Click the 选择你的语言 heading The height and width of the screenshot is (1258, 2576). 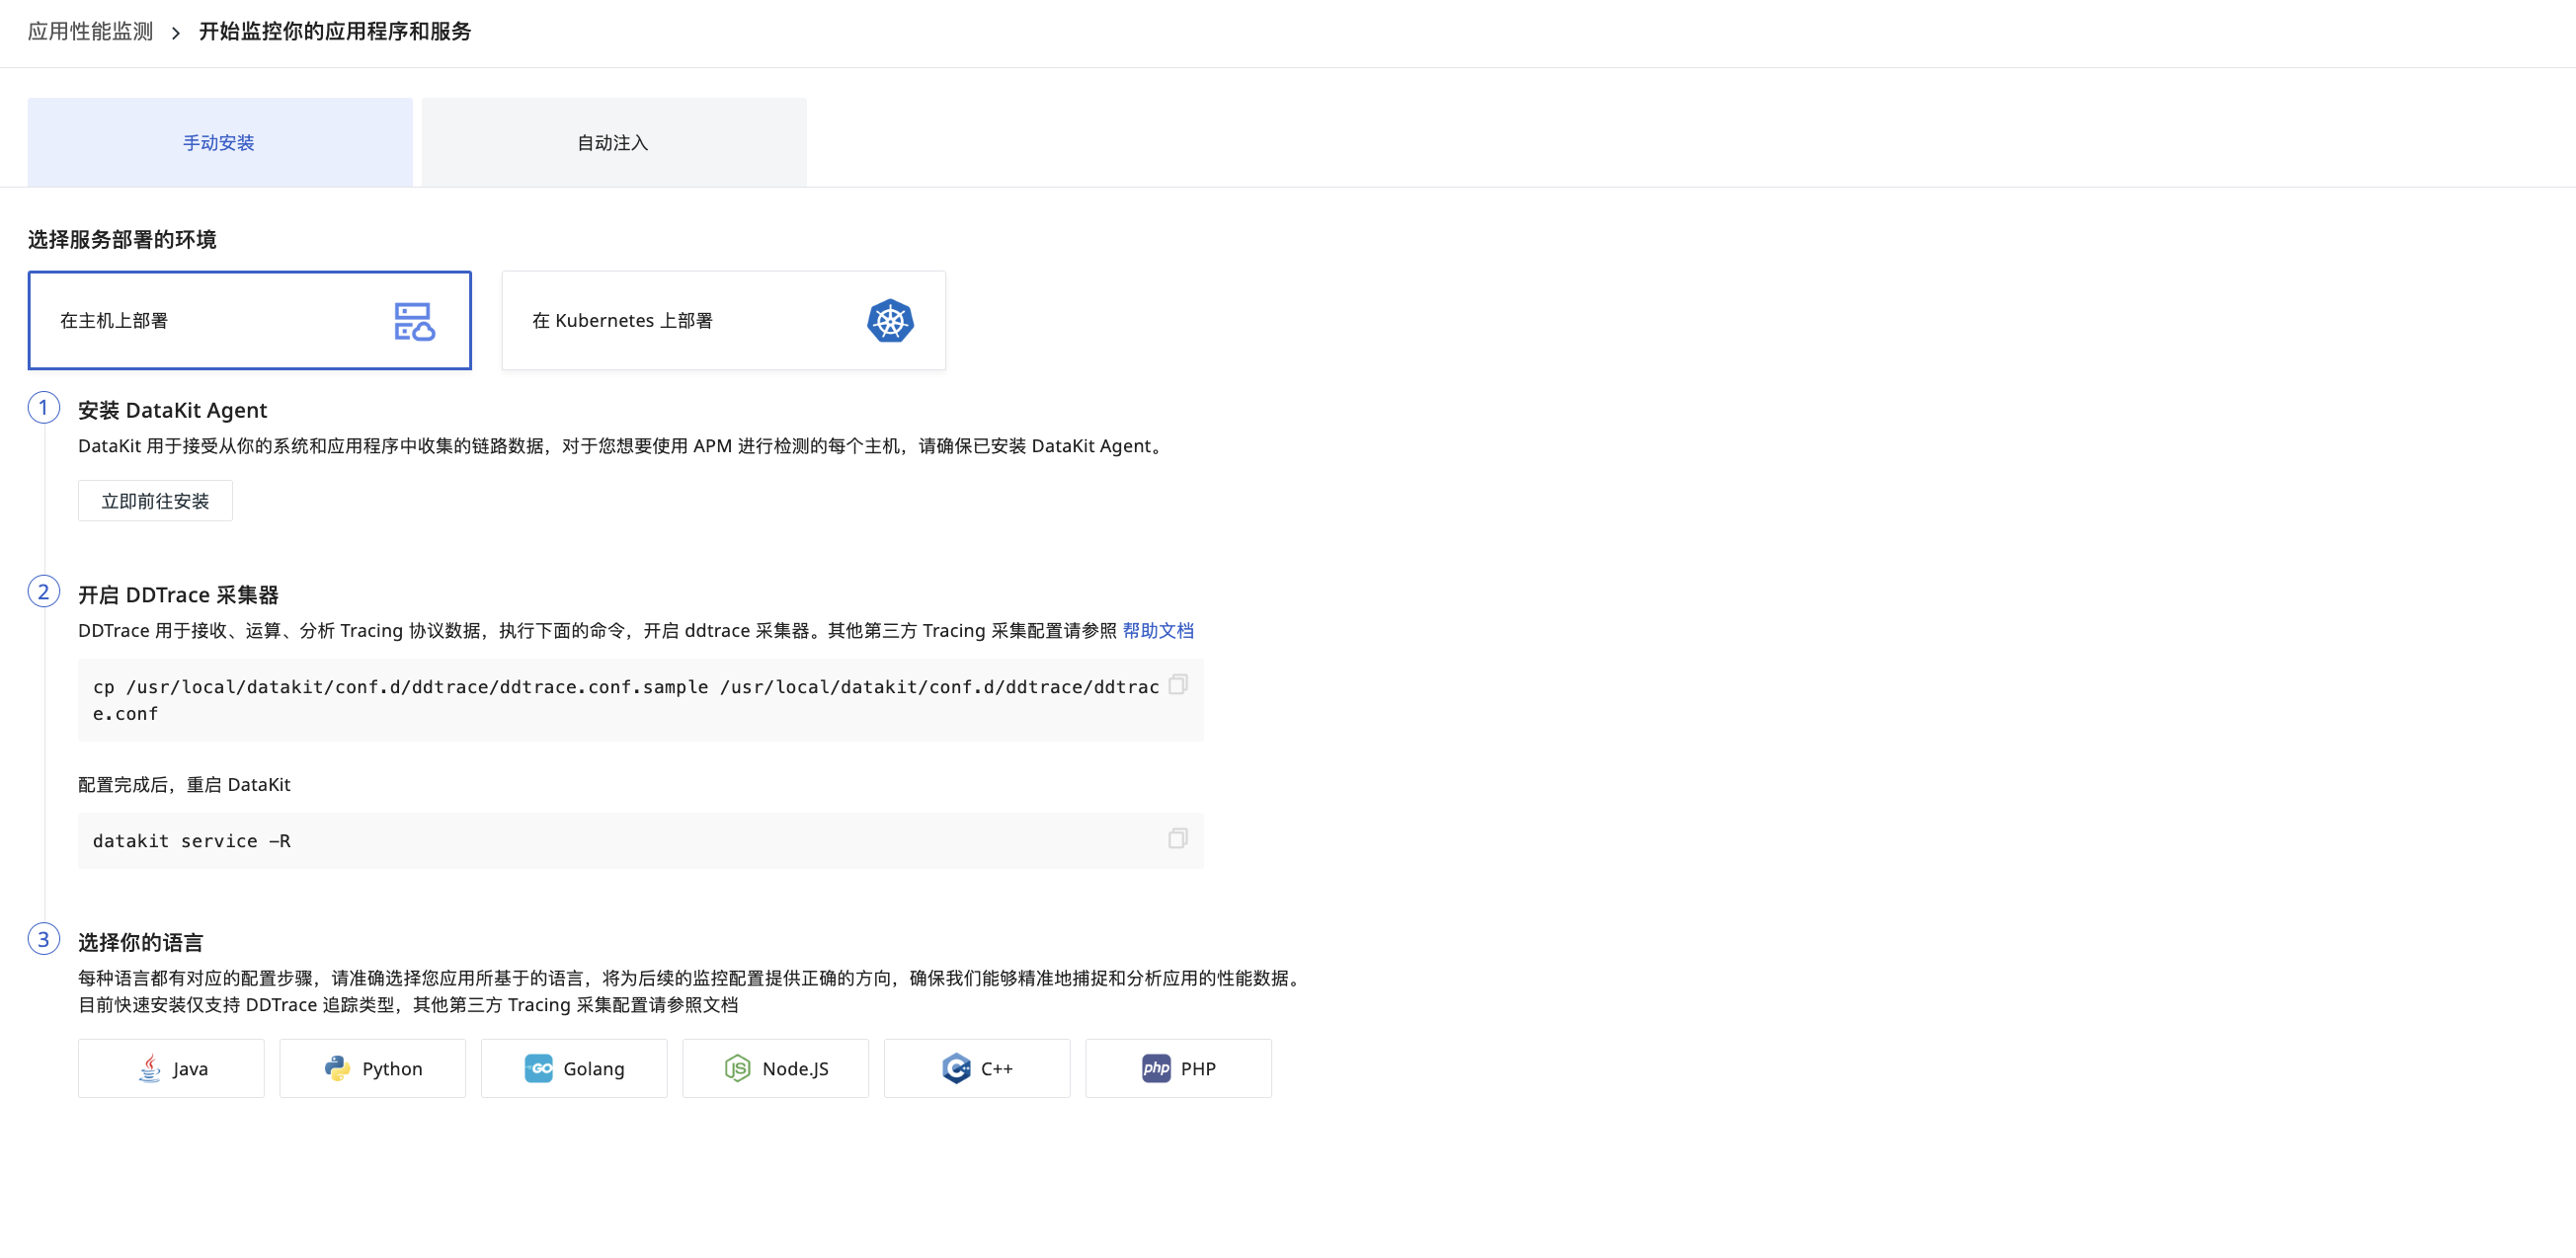[x=140, y=942]
